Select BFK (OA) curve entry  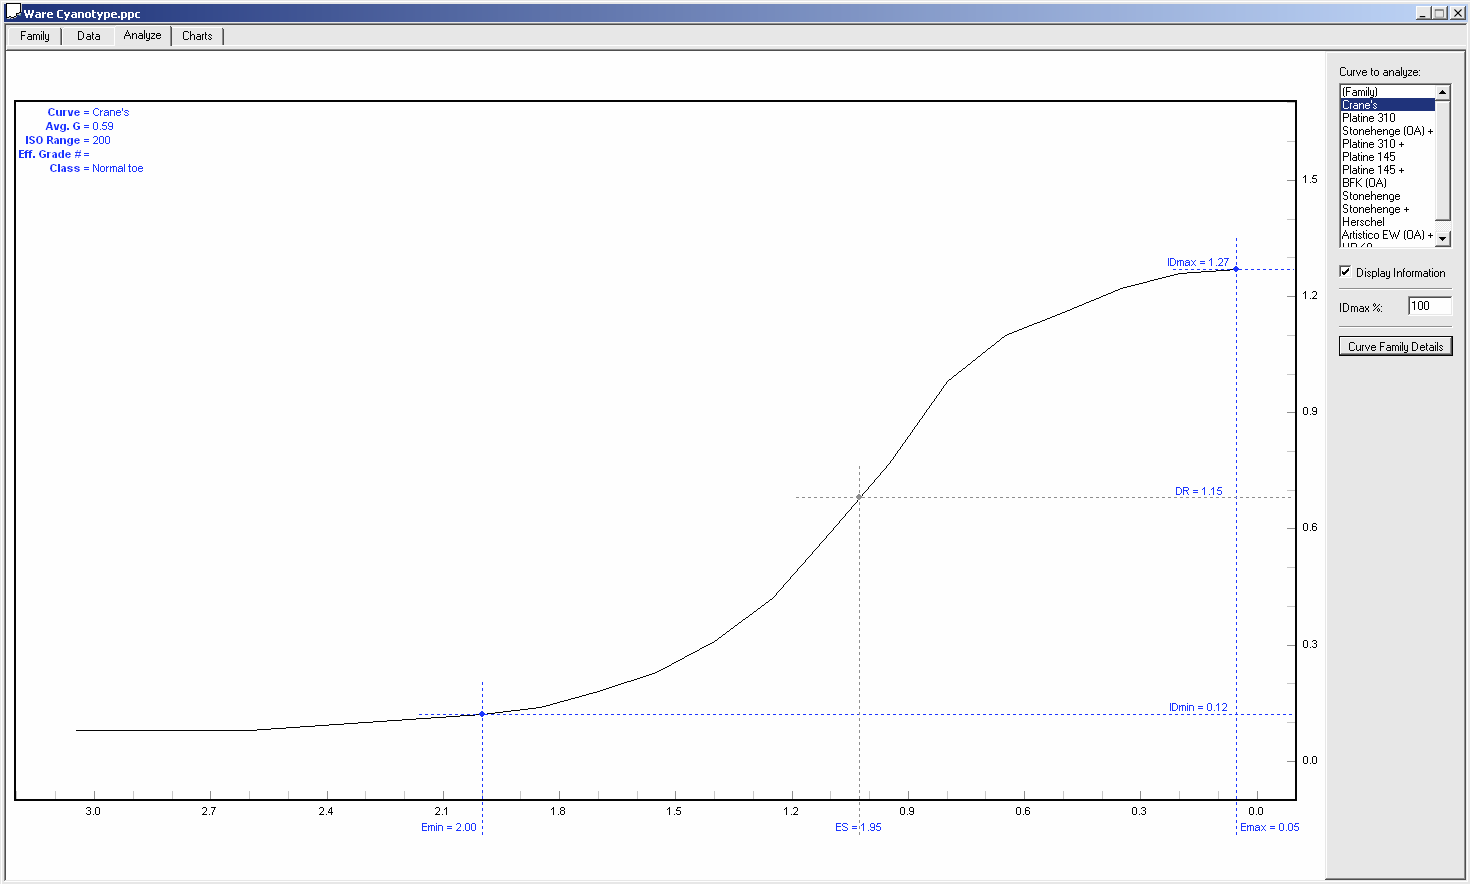1364,183
